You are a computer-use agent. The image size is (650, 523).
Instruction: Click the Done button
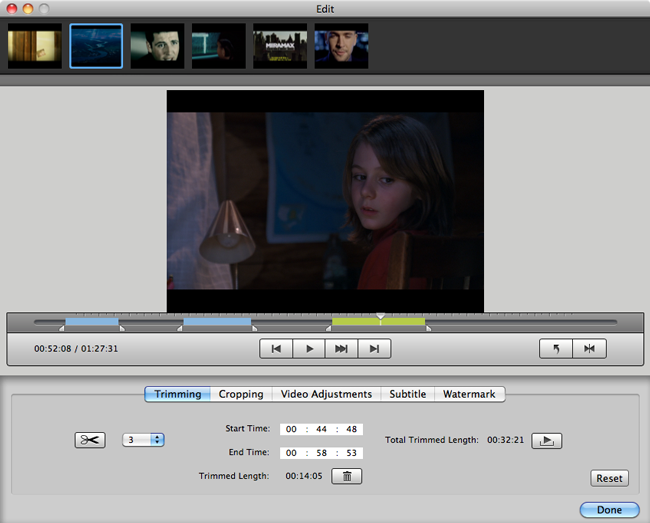pyautogui.click(x=609, y=510)
